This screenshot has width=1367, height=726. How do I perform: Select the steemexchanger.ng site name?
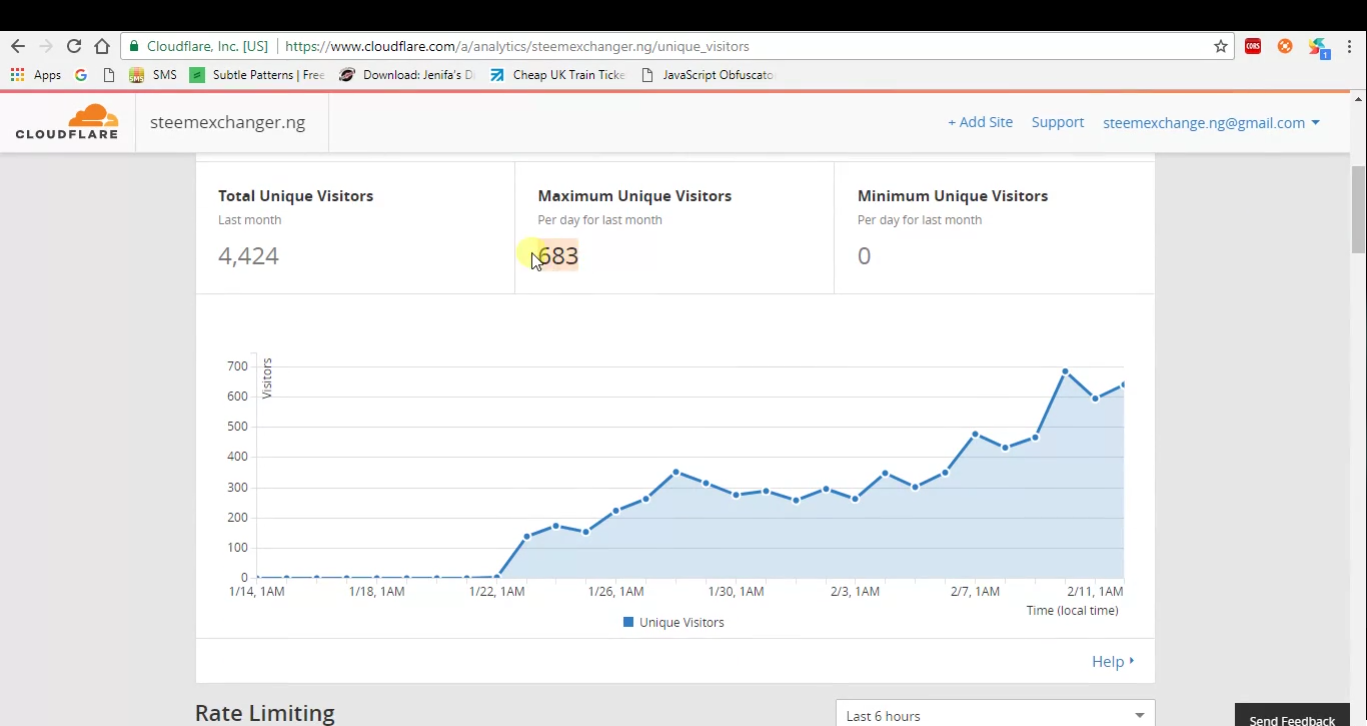pos(228,122)
